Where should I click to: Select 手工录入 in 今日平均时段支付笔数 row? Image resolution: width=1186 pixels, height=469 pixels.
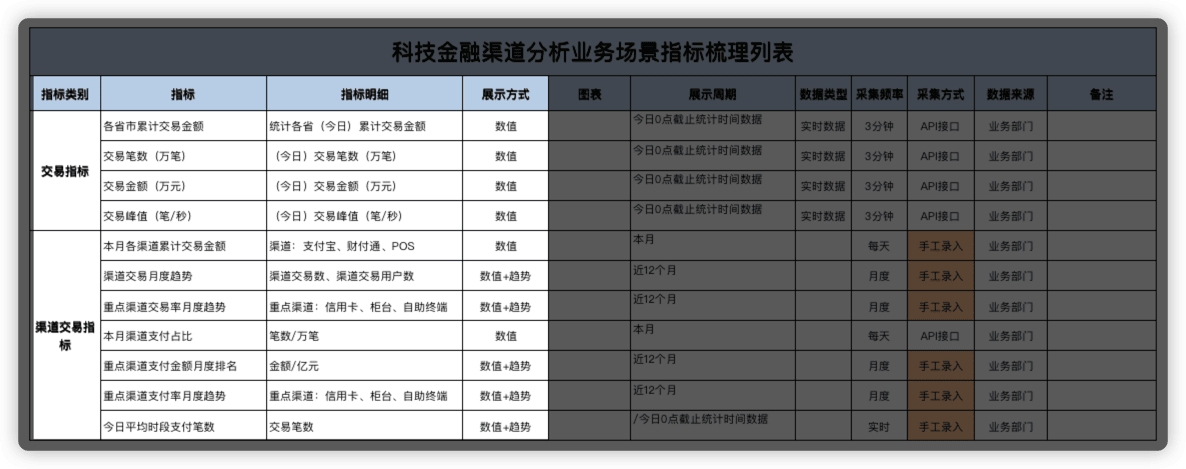coord(941,426)
